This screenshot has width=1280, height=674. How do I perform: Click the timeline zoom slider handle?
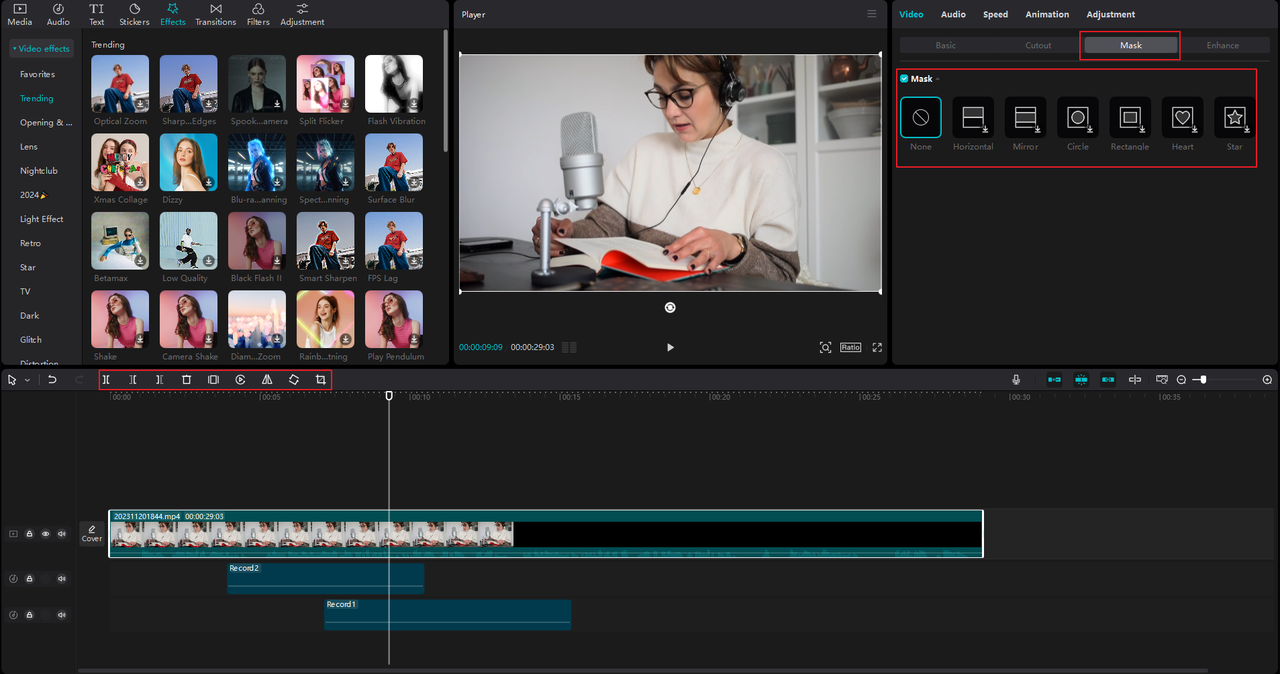pyautogui.click(x=1203, y=380)
